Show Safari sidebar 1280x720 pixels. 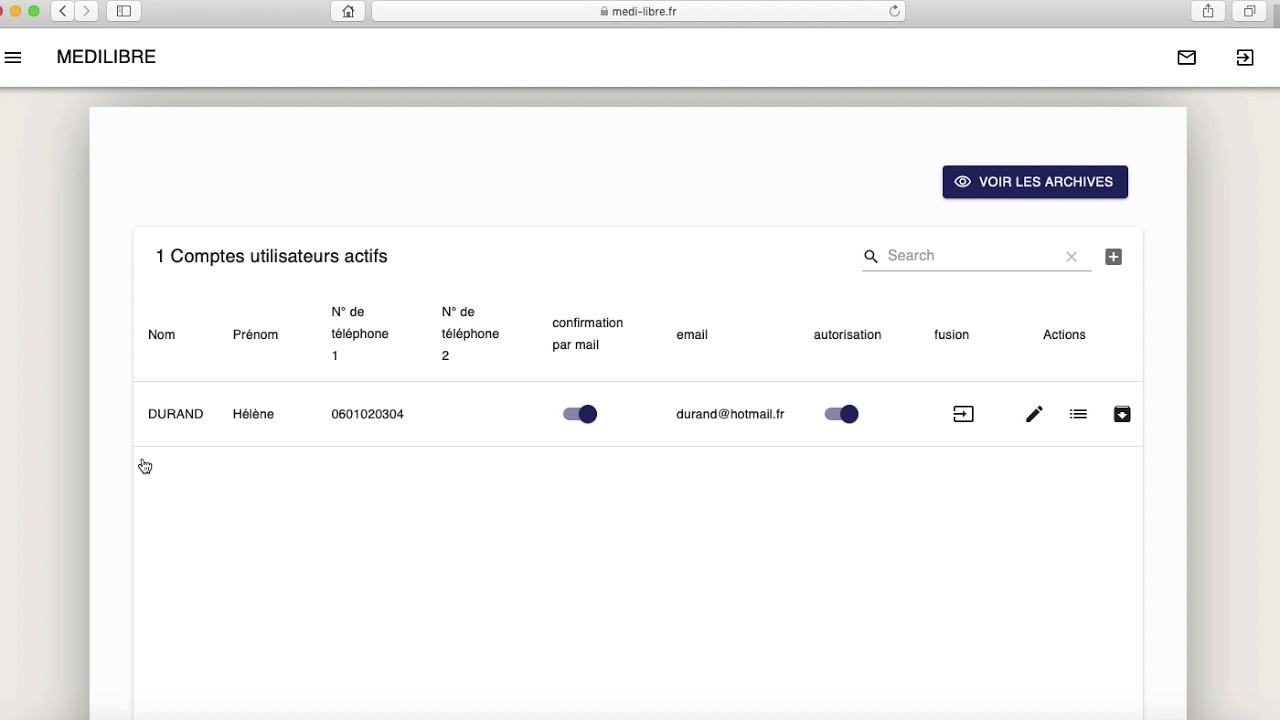point(124,11)
